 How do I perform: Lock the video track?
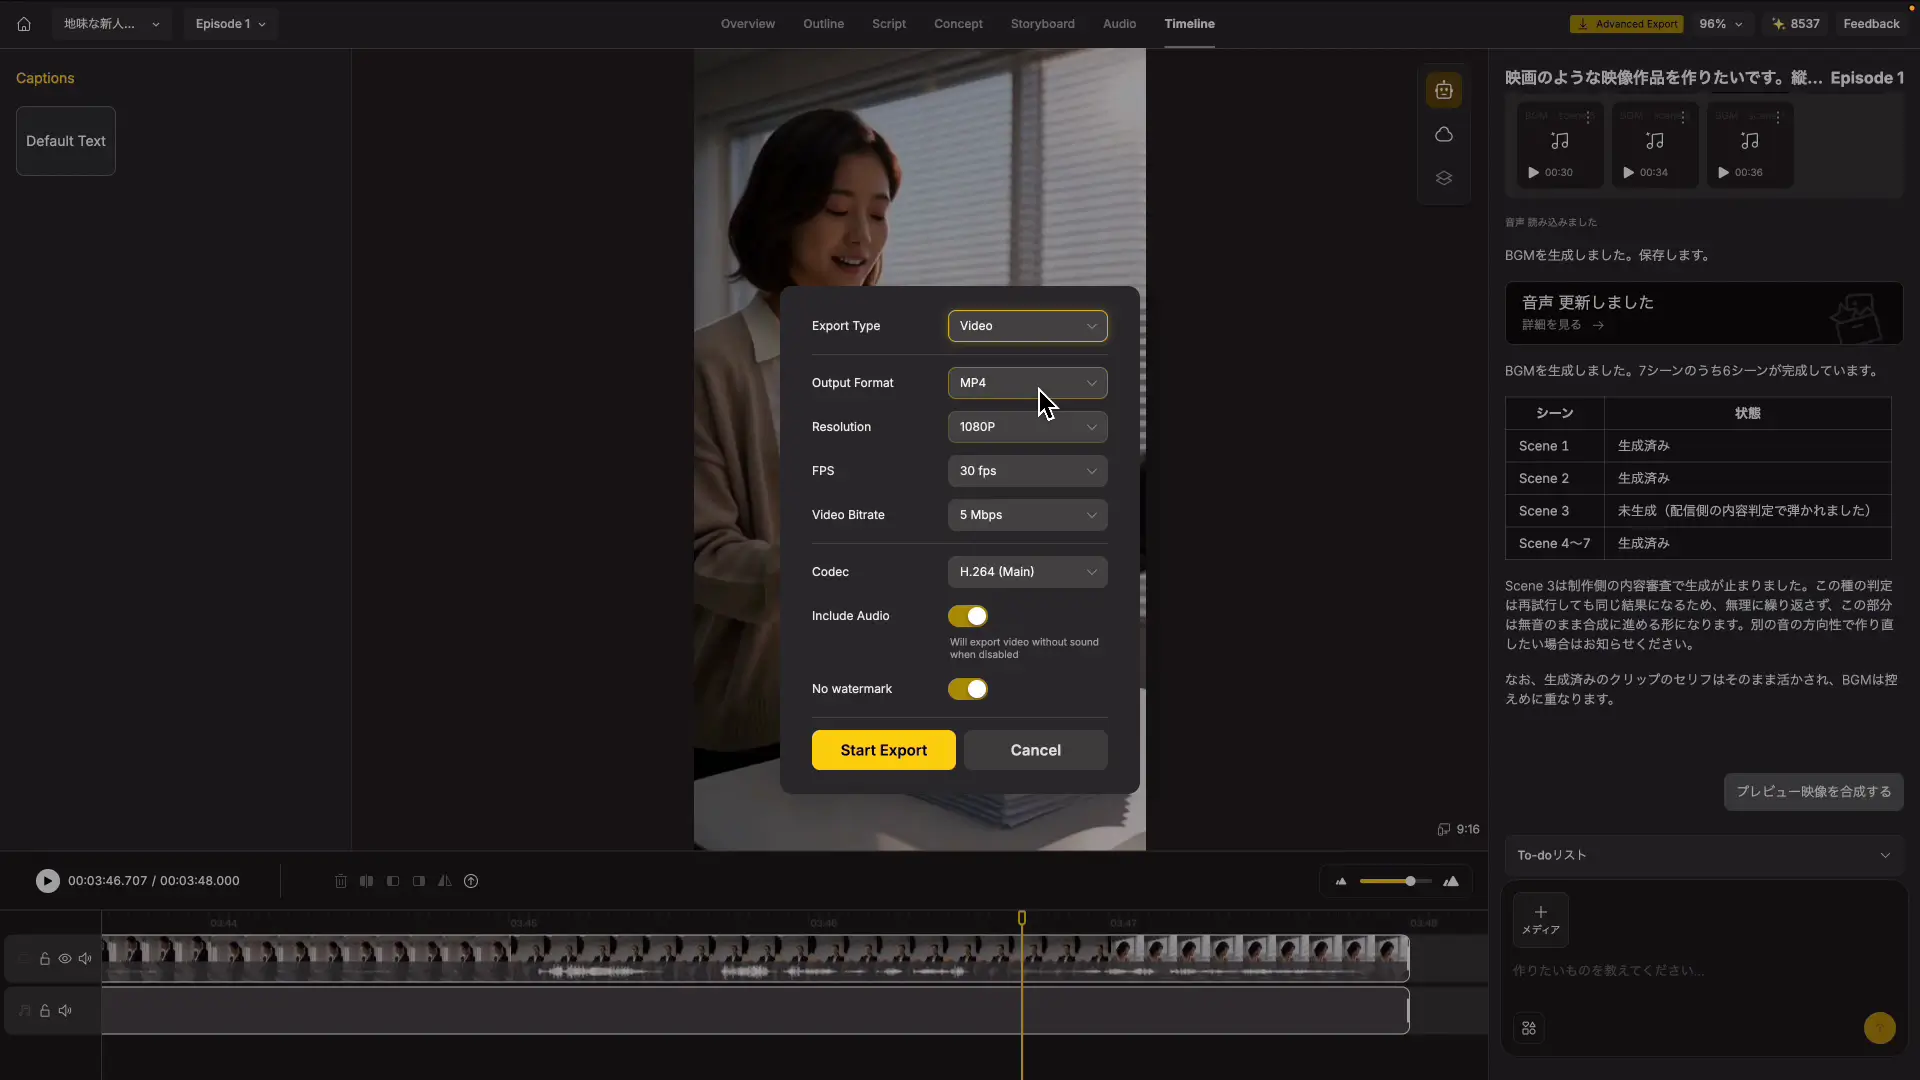(x=45, y=959)
